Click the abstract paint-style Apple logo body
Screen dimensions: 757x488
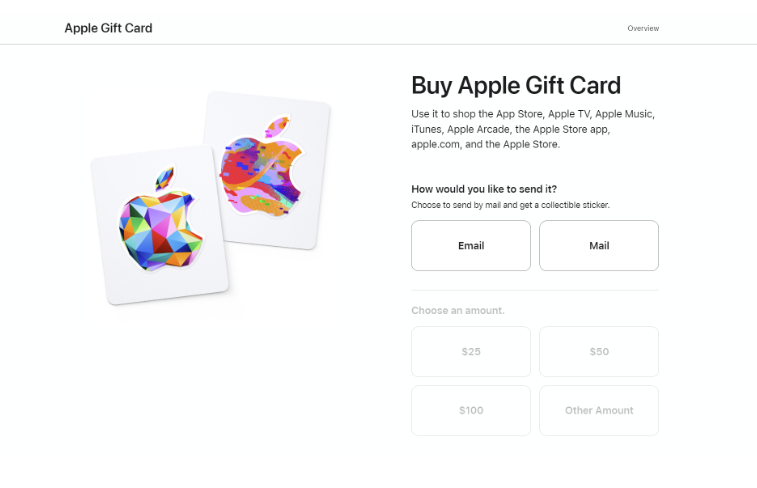(262, 175)
